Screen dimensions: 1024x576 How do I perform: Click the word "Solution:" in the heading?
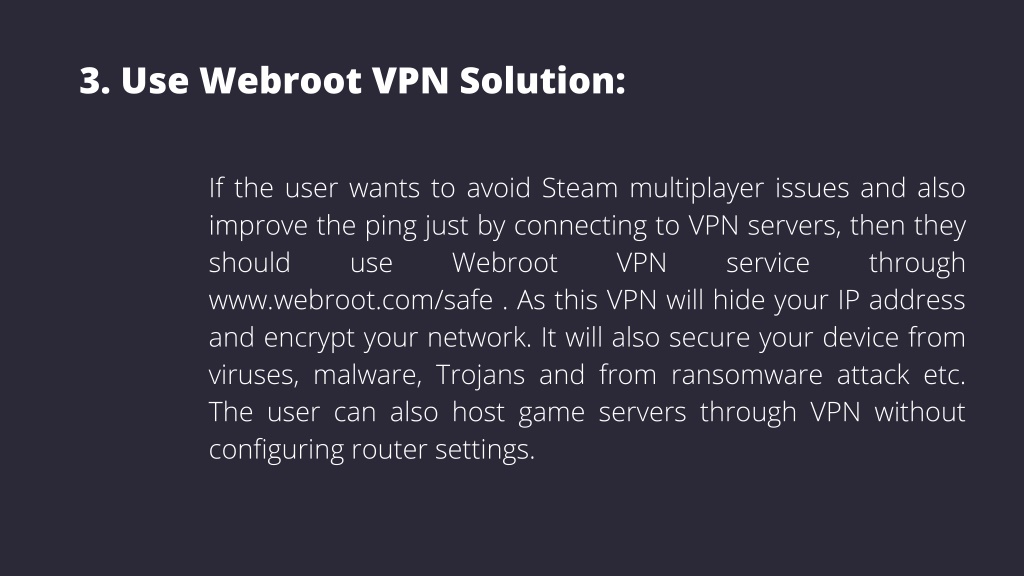pos(542,80)
